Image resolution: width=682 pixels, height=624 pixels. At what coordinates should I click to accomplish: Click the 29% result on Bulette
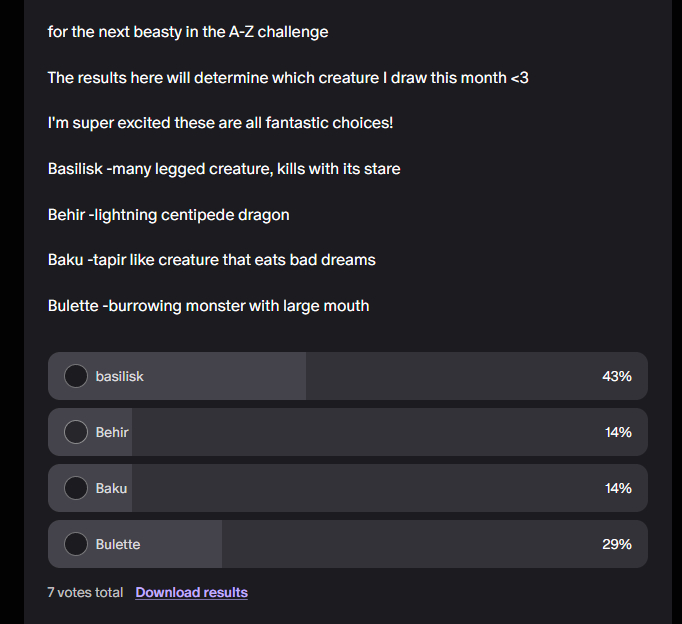pyautogui.click(x=616, y=544)
